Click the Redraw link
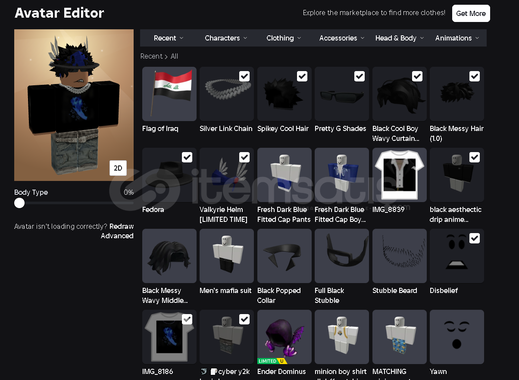 coord(121,226)
